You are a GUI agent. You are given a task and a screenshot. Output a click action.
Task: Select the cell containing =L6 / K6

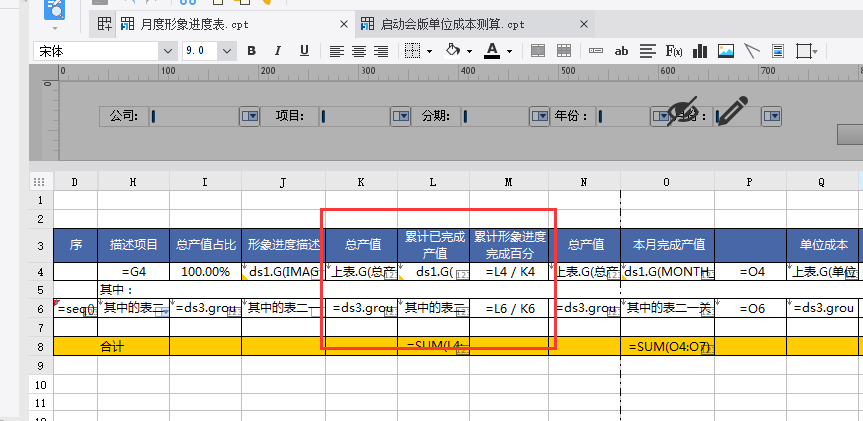point(509,309)
